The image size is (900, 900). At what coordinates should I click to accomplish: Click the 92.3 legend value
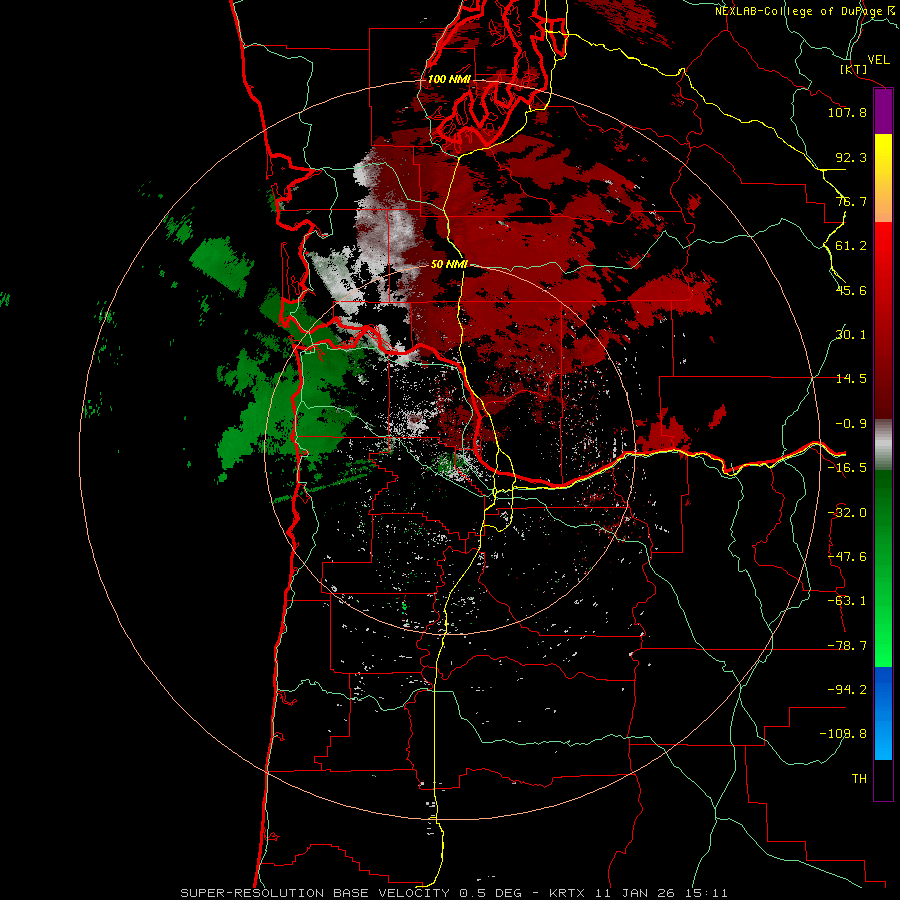[851, 157]
